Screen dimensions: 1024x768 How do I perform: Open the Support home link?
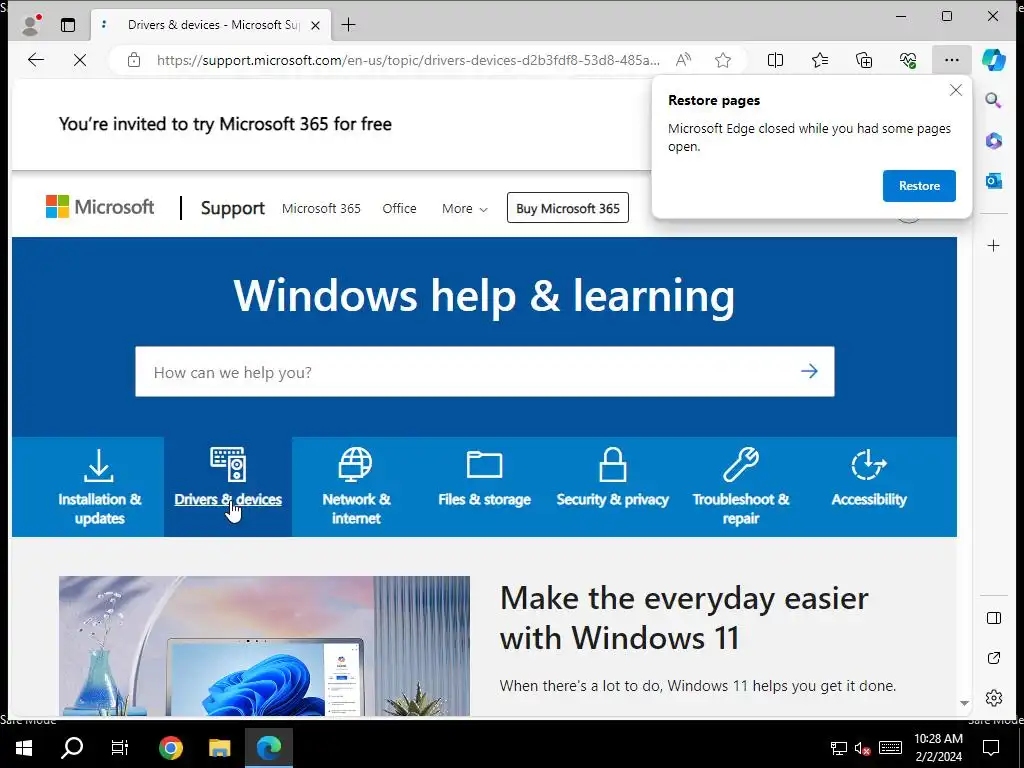(232, 208)
